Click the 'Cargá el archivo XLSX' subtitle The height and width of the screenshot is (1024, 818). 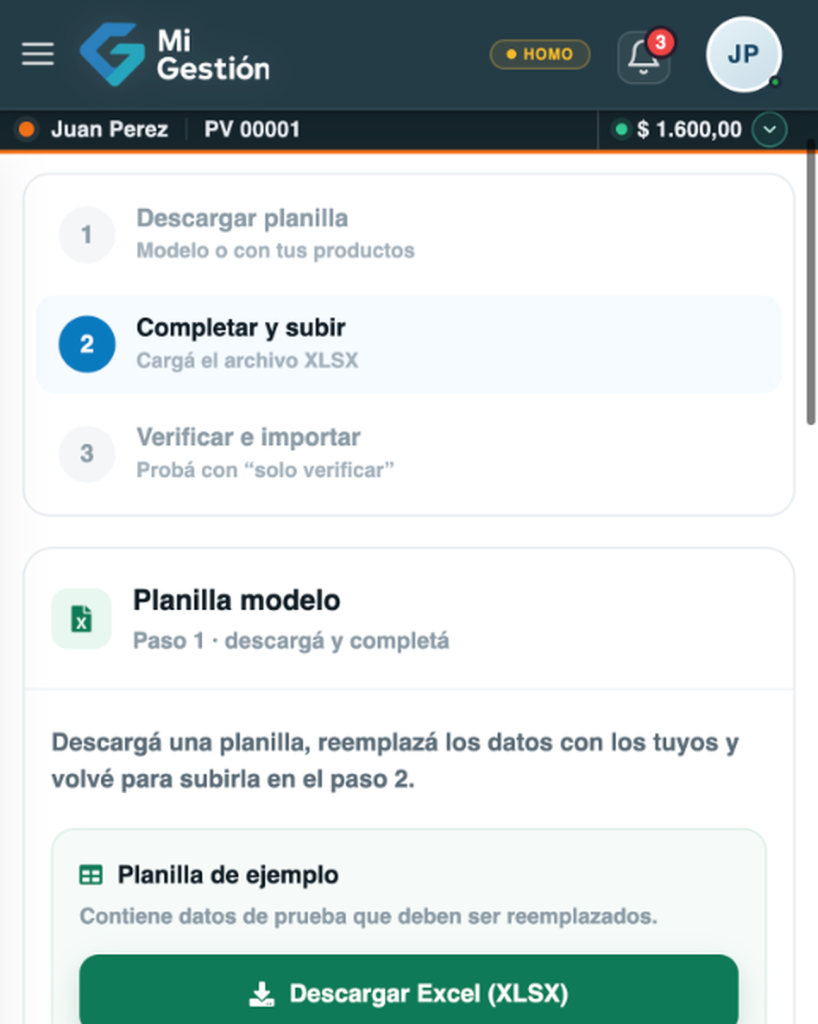pos(247,360)
